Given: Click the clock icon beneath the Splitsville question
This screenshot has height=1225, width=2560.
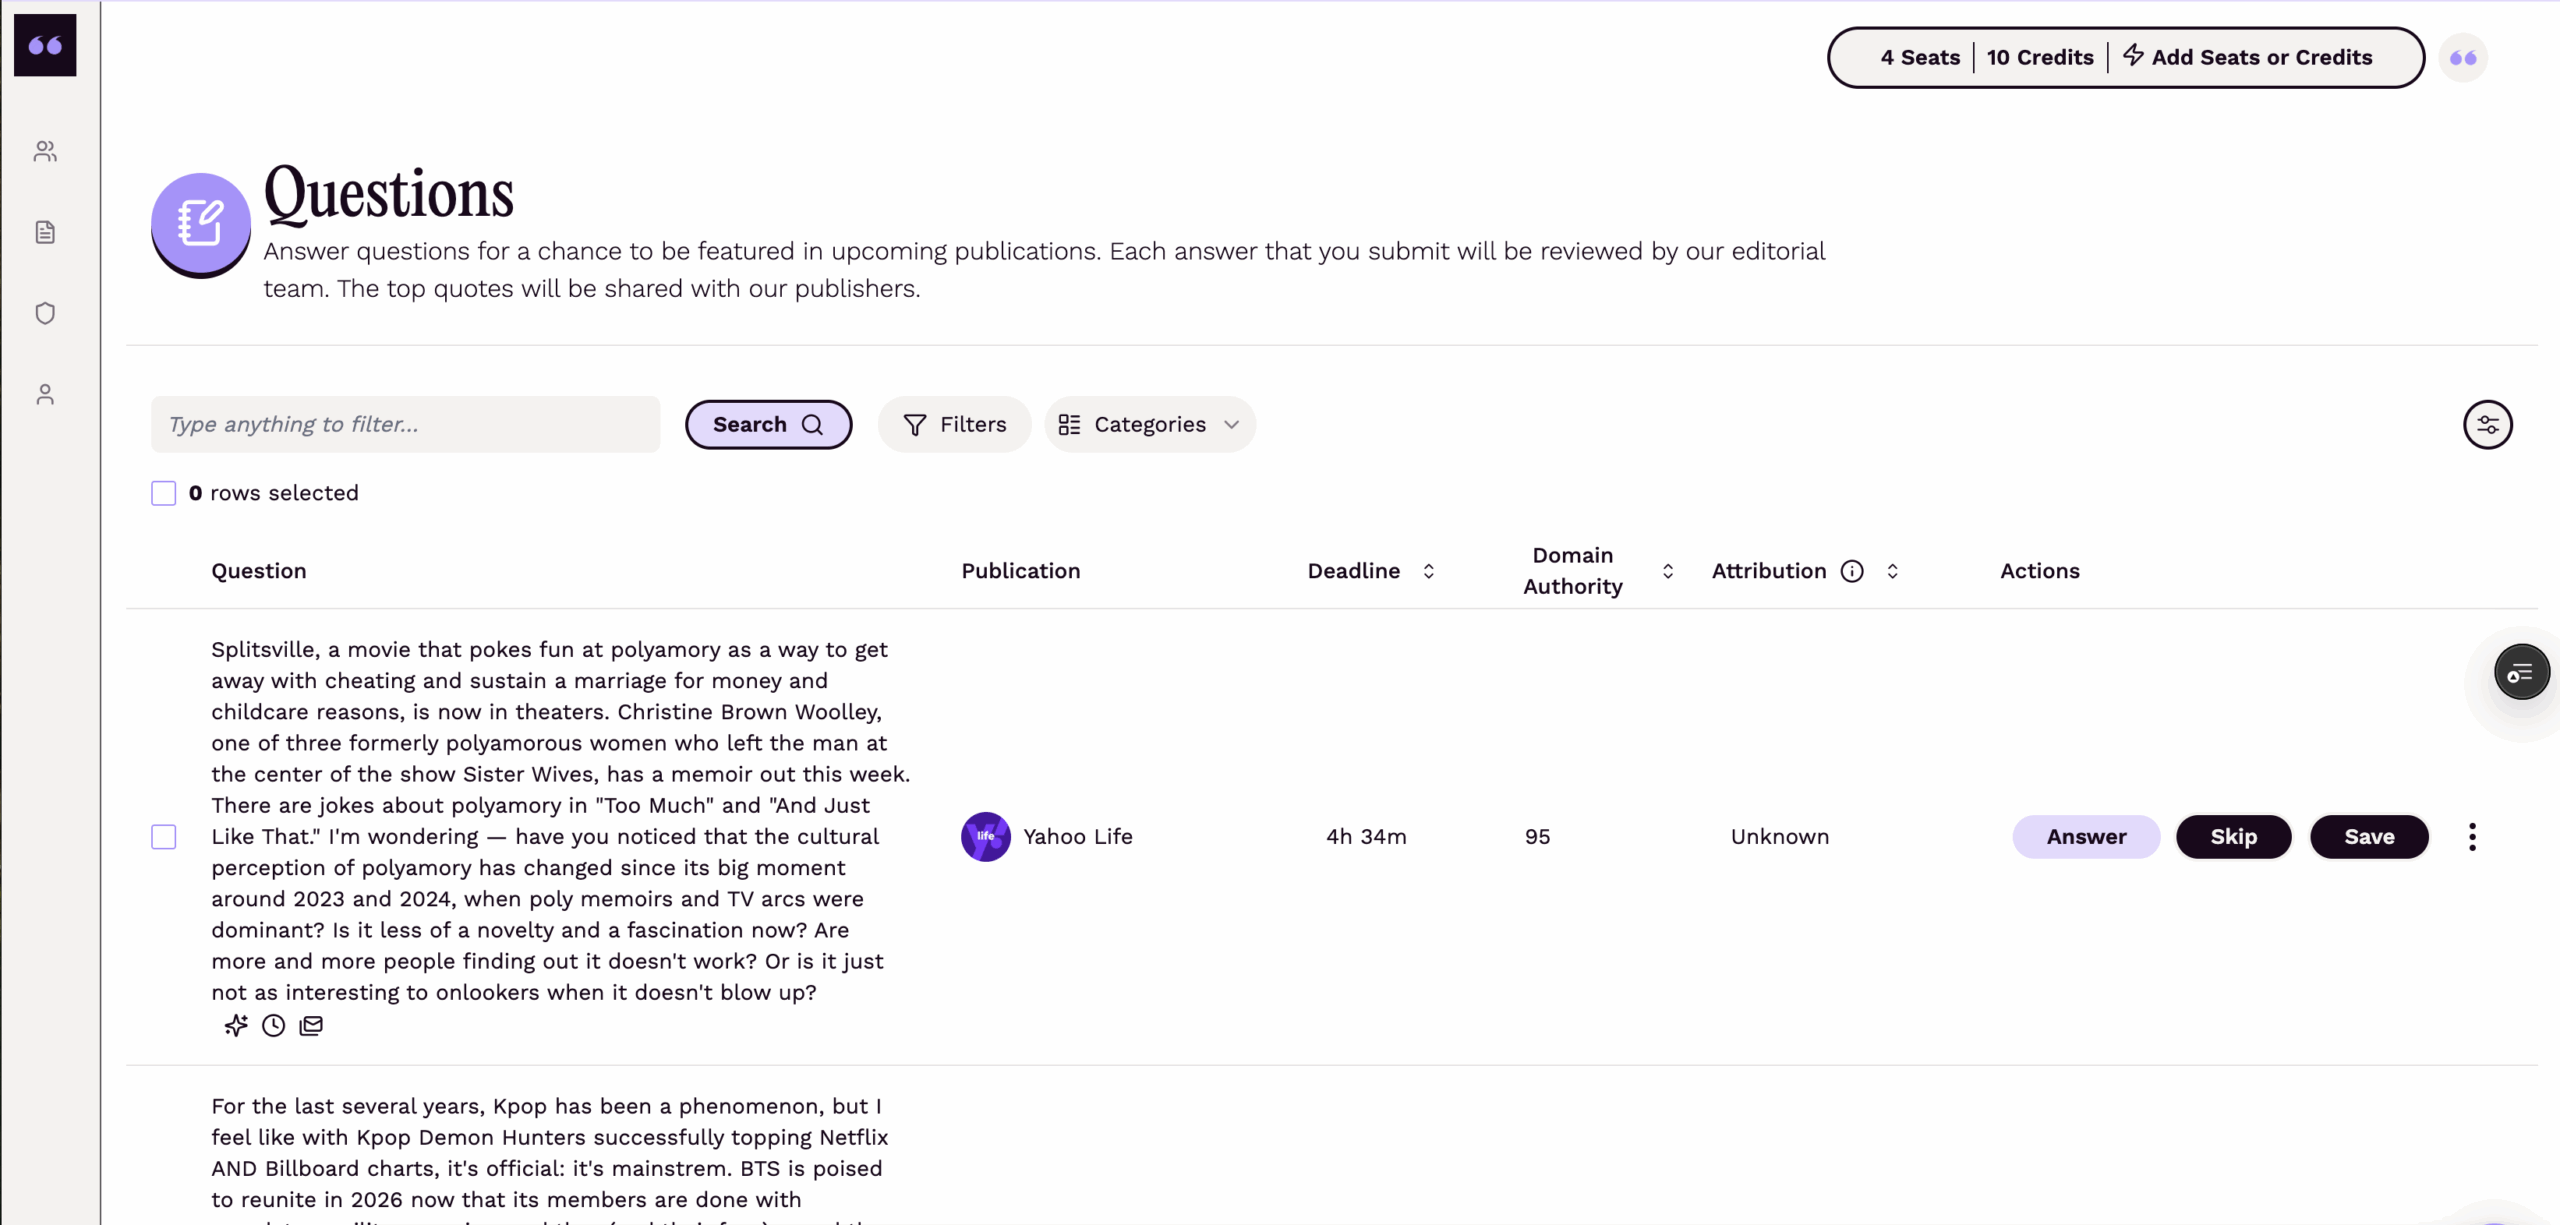Looking at the screenshot, I should 272,1025.
